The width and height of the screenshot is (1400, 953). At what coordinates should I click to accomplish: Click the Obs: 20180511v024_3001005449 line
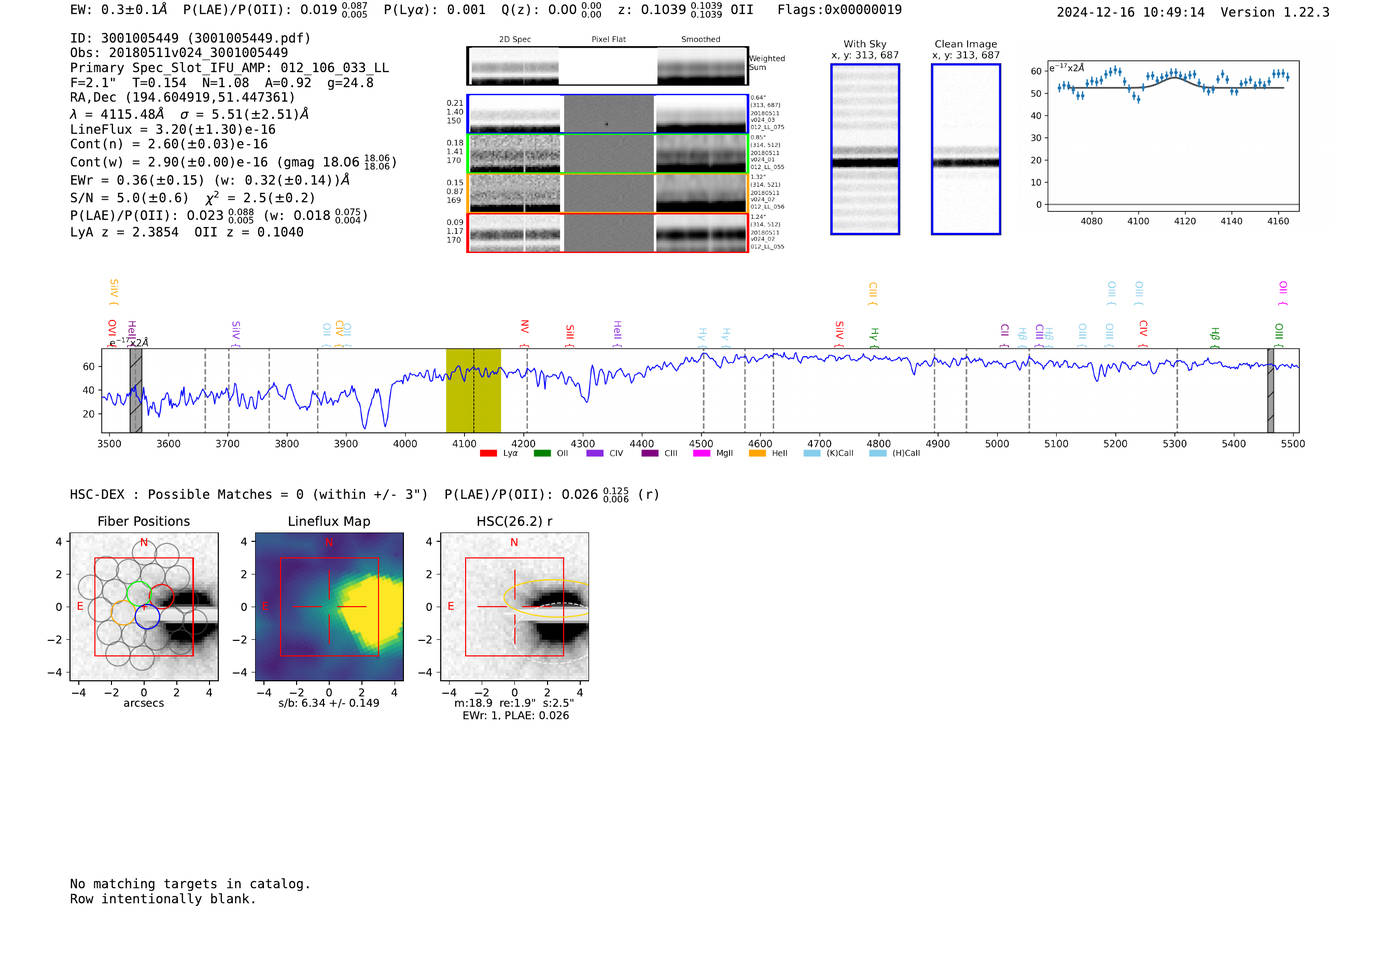[x=179, y=53]
